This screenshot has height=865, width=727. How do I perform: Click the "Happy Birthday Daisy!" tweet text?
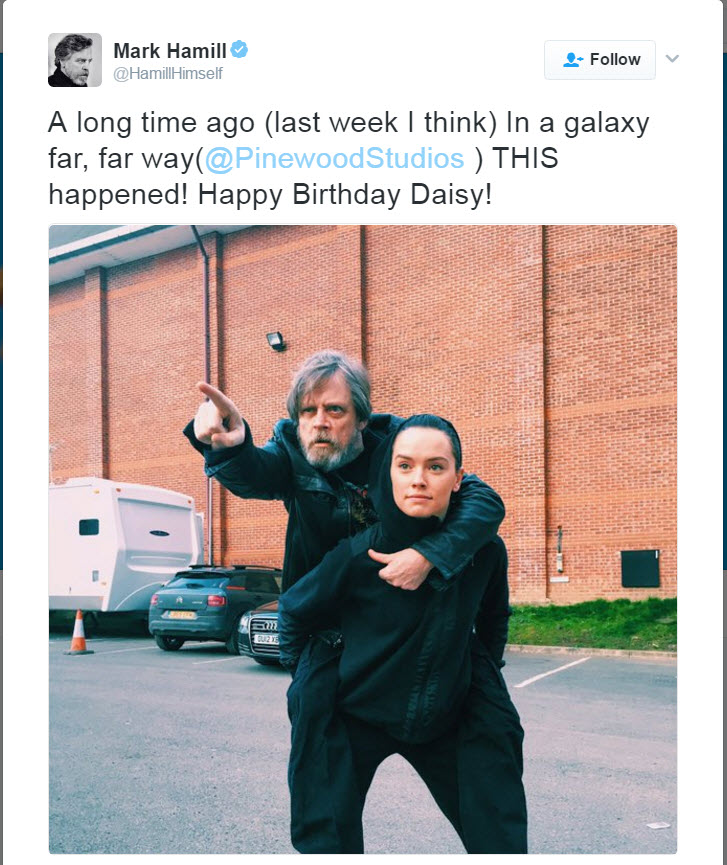point(345,192)
